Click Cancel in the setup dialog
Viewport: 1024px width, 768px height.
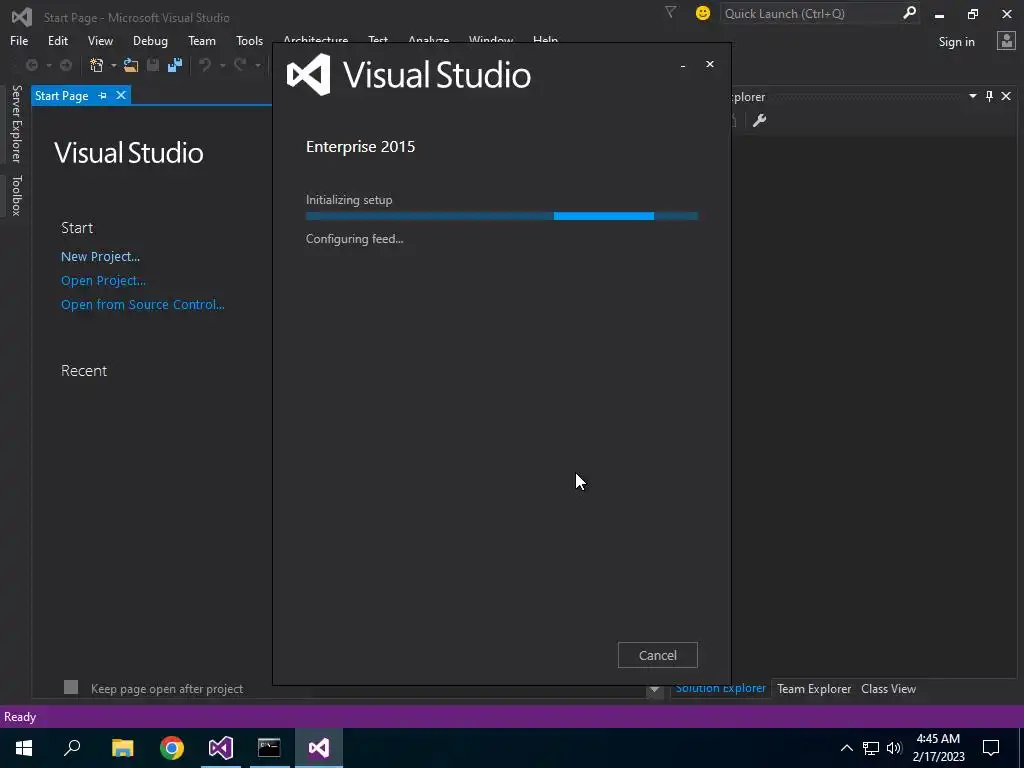pos(658,655)
